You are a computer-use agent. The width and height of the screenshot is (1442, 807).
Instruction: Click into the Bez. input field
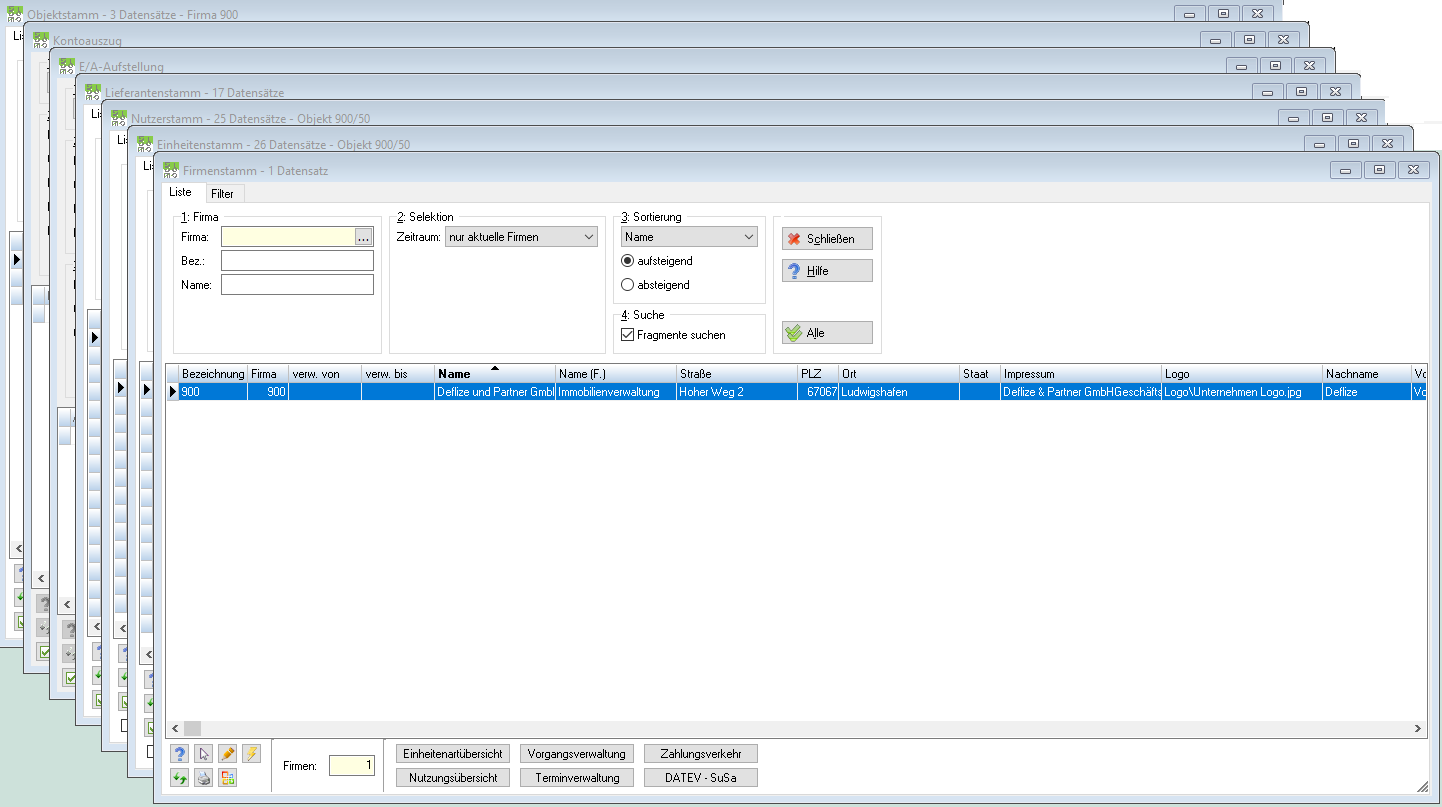(x=297, y=261)
